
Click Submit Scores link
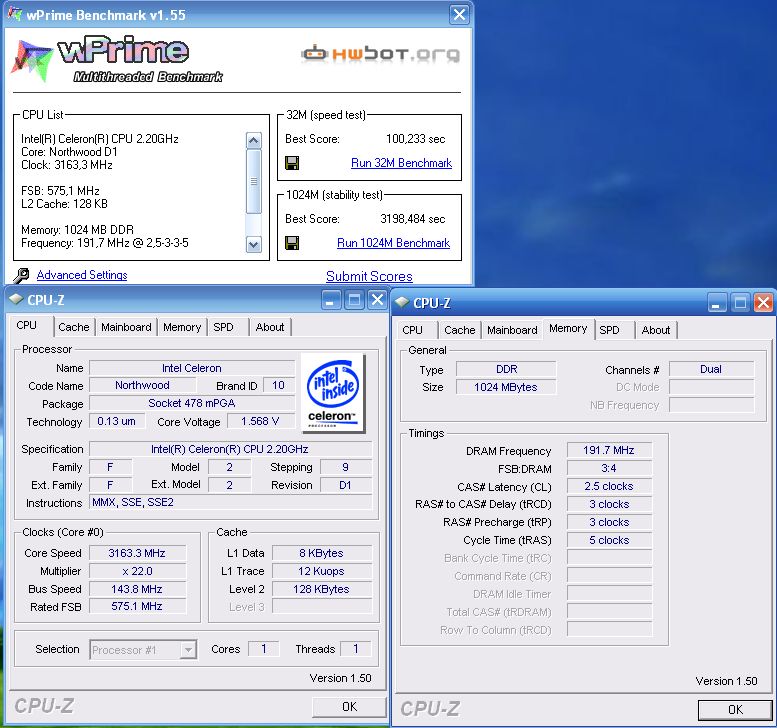click(x=369, y=277)
